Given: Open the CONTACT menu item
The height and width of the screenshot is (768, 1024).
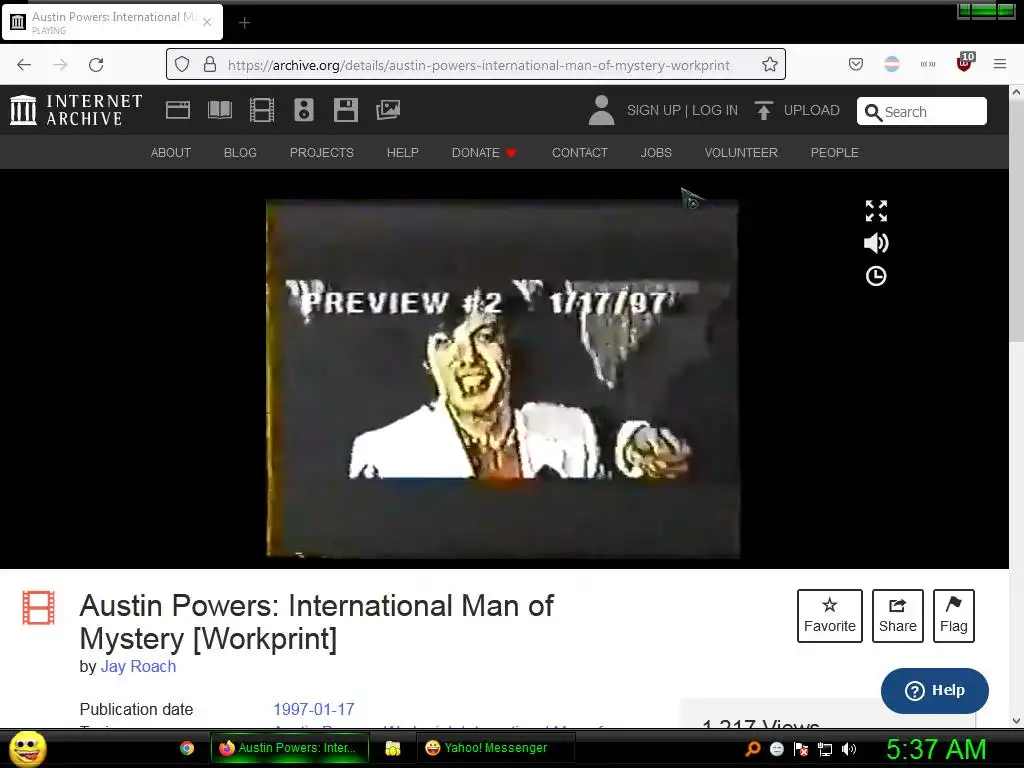Looking at the screenshot, I should pyautogui.click(x=579, y=153).
